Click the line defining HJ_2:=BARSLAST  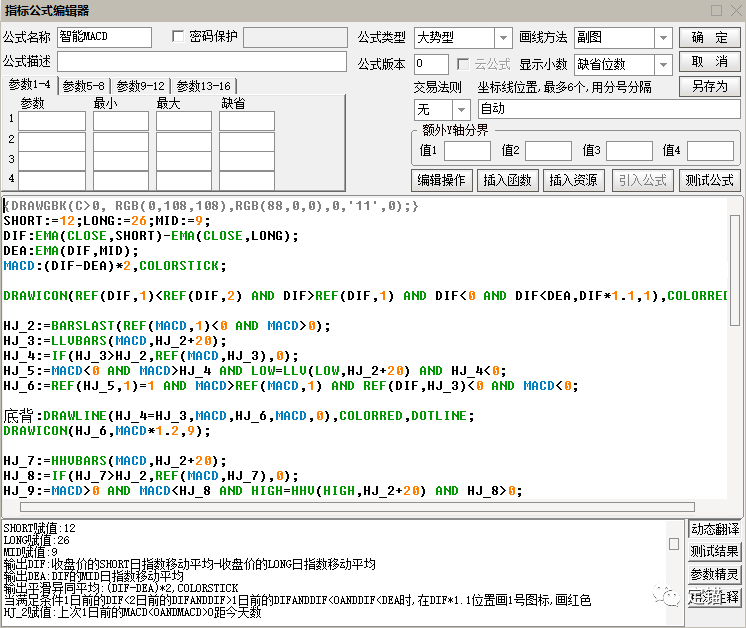167,326
